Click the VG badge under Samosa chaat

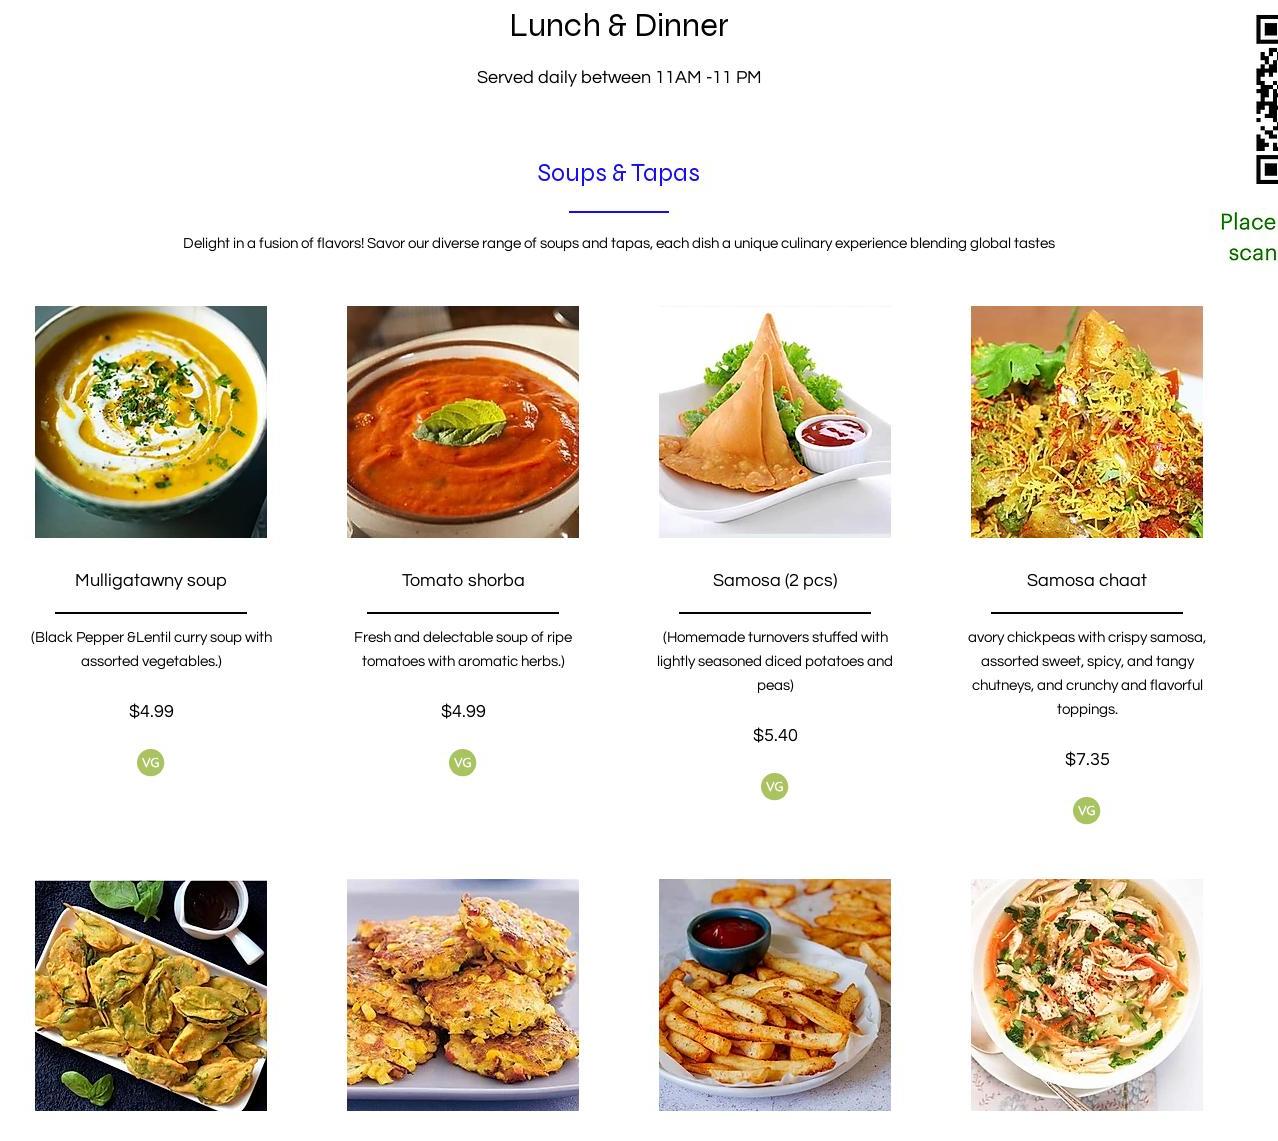tap(1086, 811)
